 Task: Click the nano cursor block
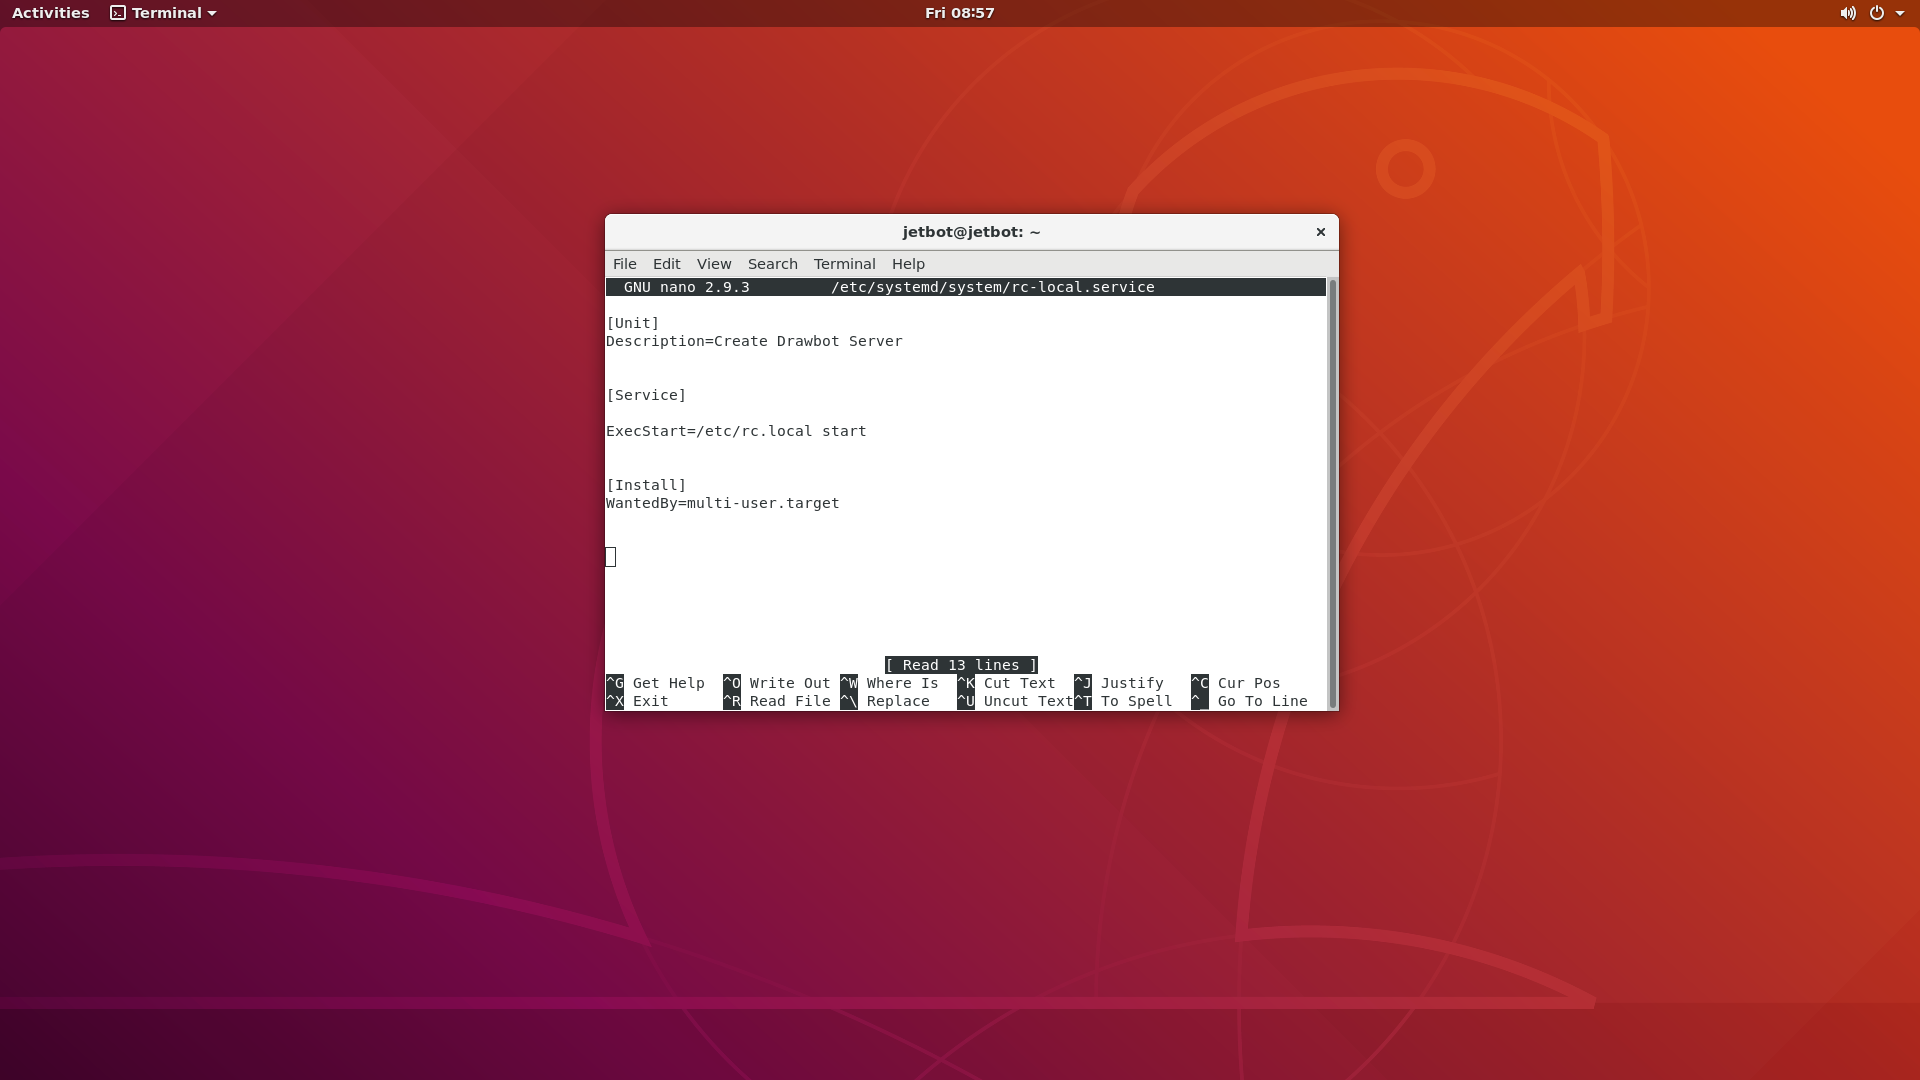611,557
